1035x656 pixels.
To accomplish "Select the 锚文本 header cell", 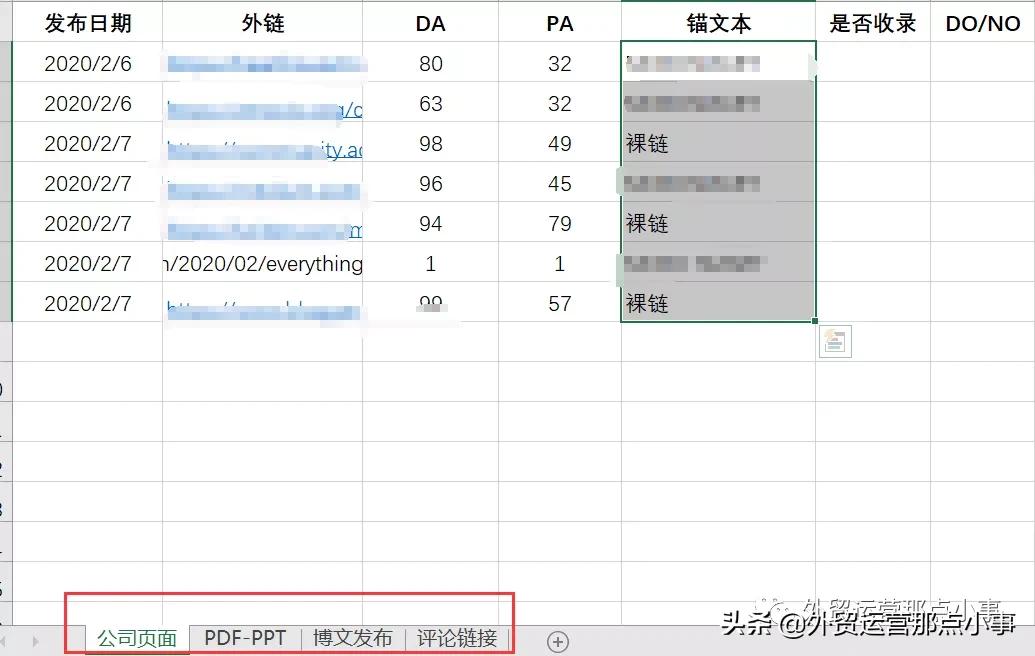I will 718,23.
